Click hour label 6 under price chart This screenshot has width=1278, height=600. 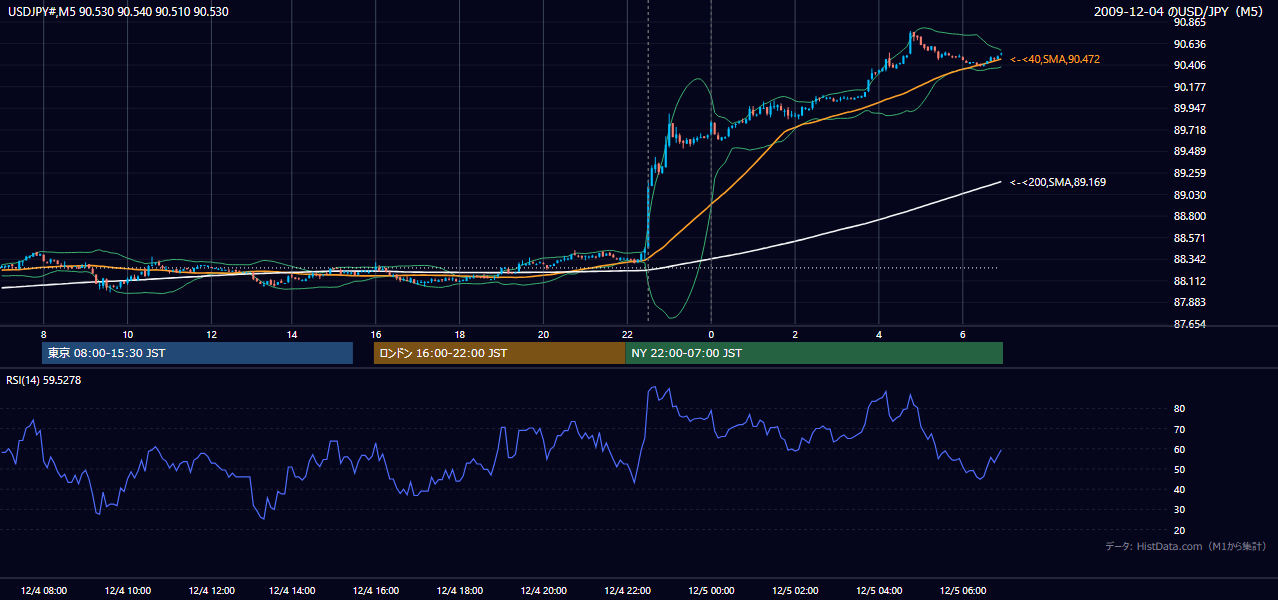tap(962, 334)
